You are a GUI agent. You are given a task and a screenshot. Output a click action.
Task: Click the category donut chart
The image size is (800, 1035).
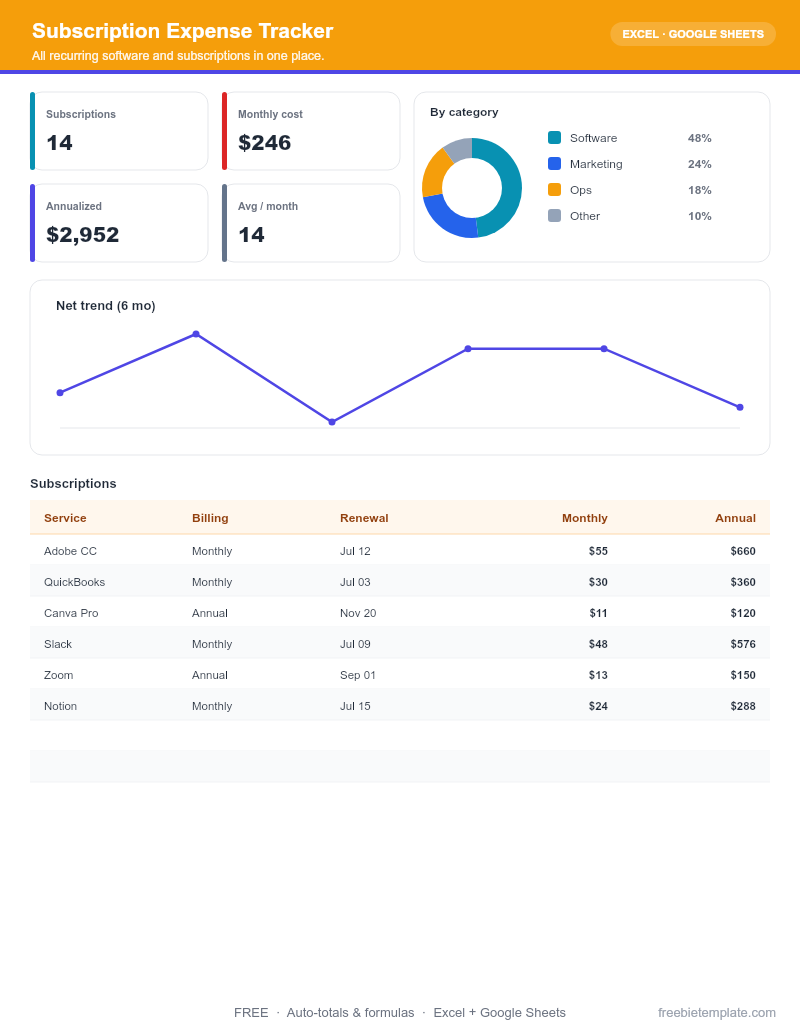tap(472, 187)
